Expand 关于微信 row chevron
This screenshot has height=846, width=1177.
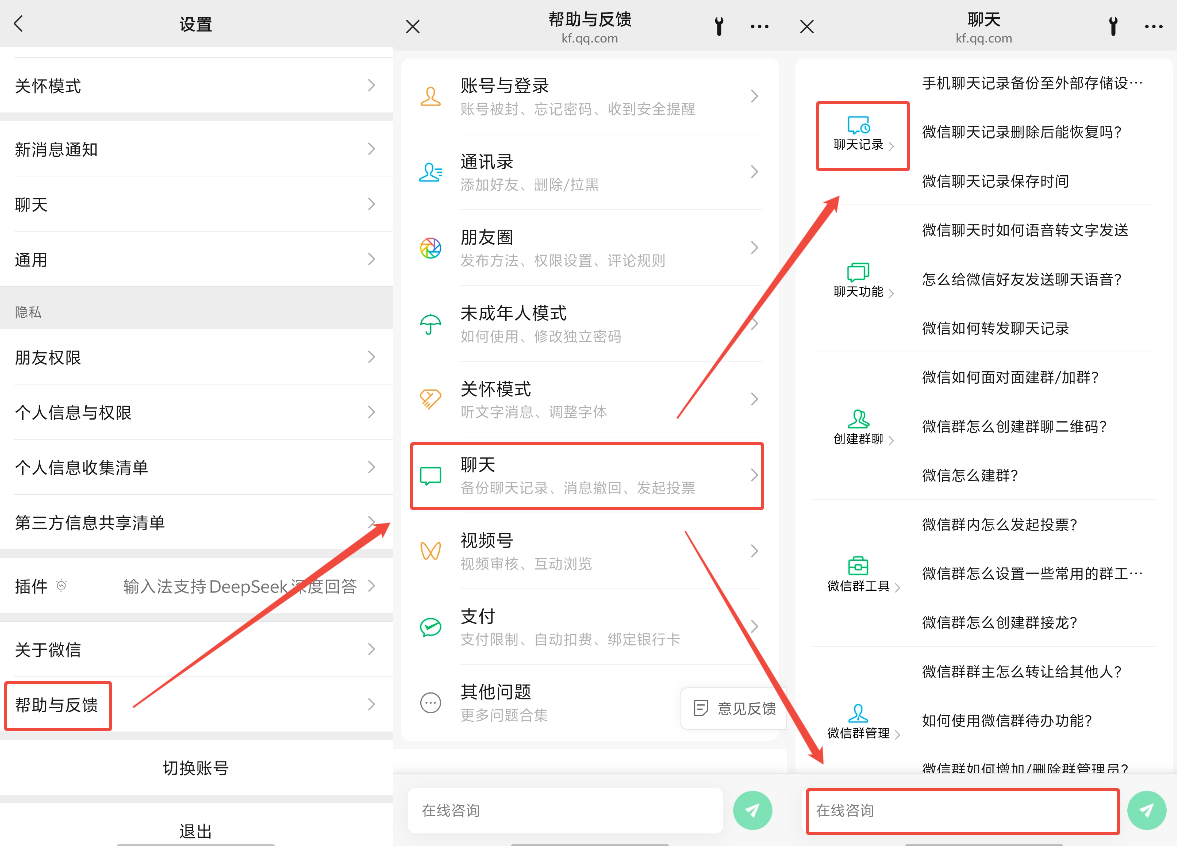(372, 649)
